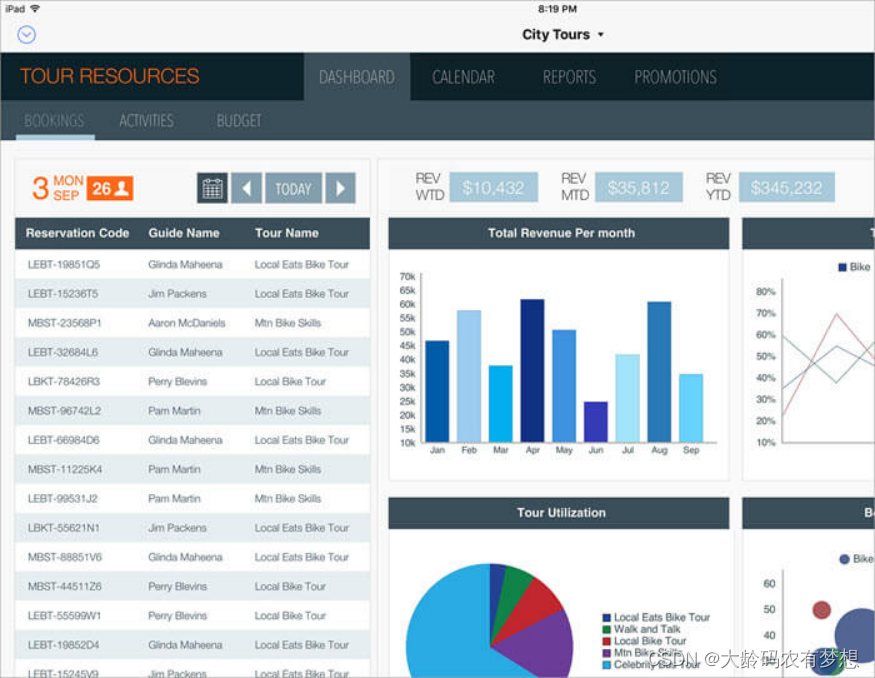Image resolution: width=875 pixels, height=678 pixels.
Task: Switch to the Dashboard tab
Action: (357, 77)
